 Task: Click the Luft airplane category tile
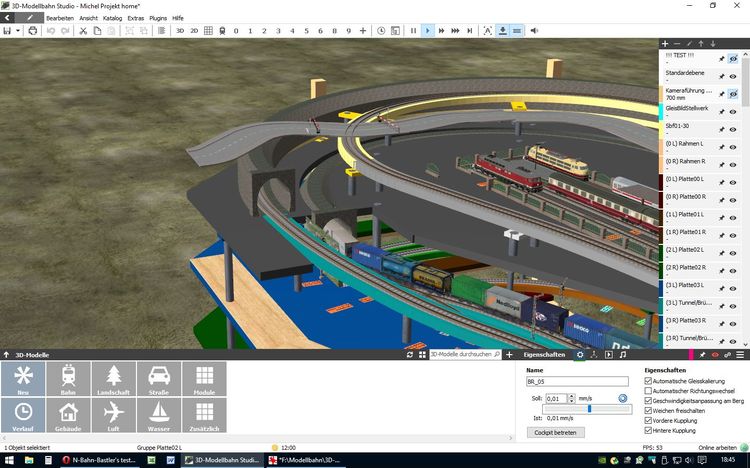[x=113, y=416]
